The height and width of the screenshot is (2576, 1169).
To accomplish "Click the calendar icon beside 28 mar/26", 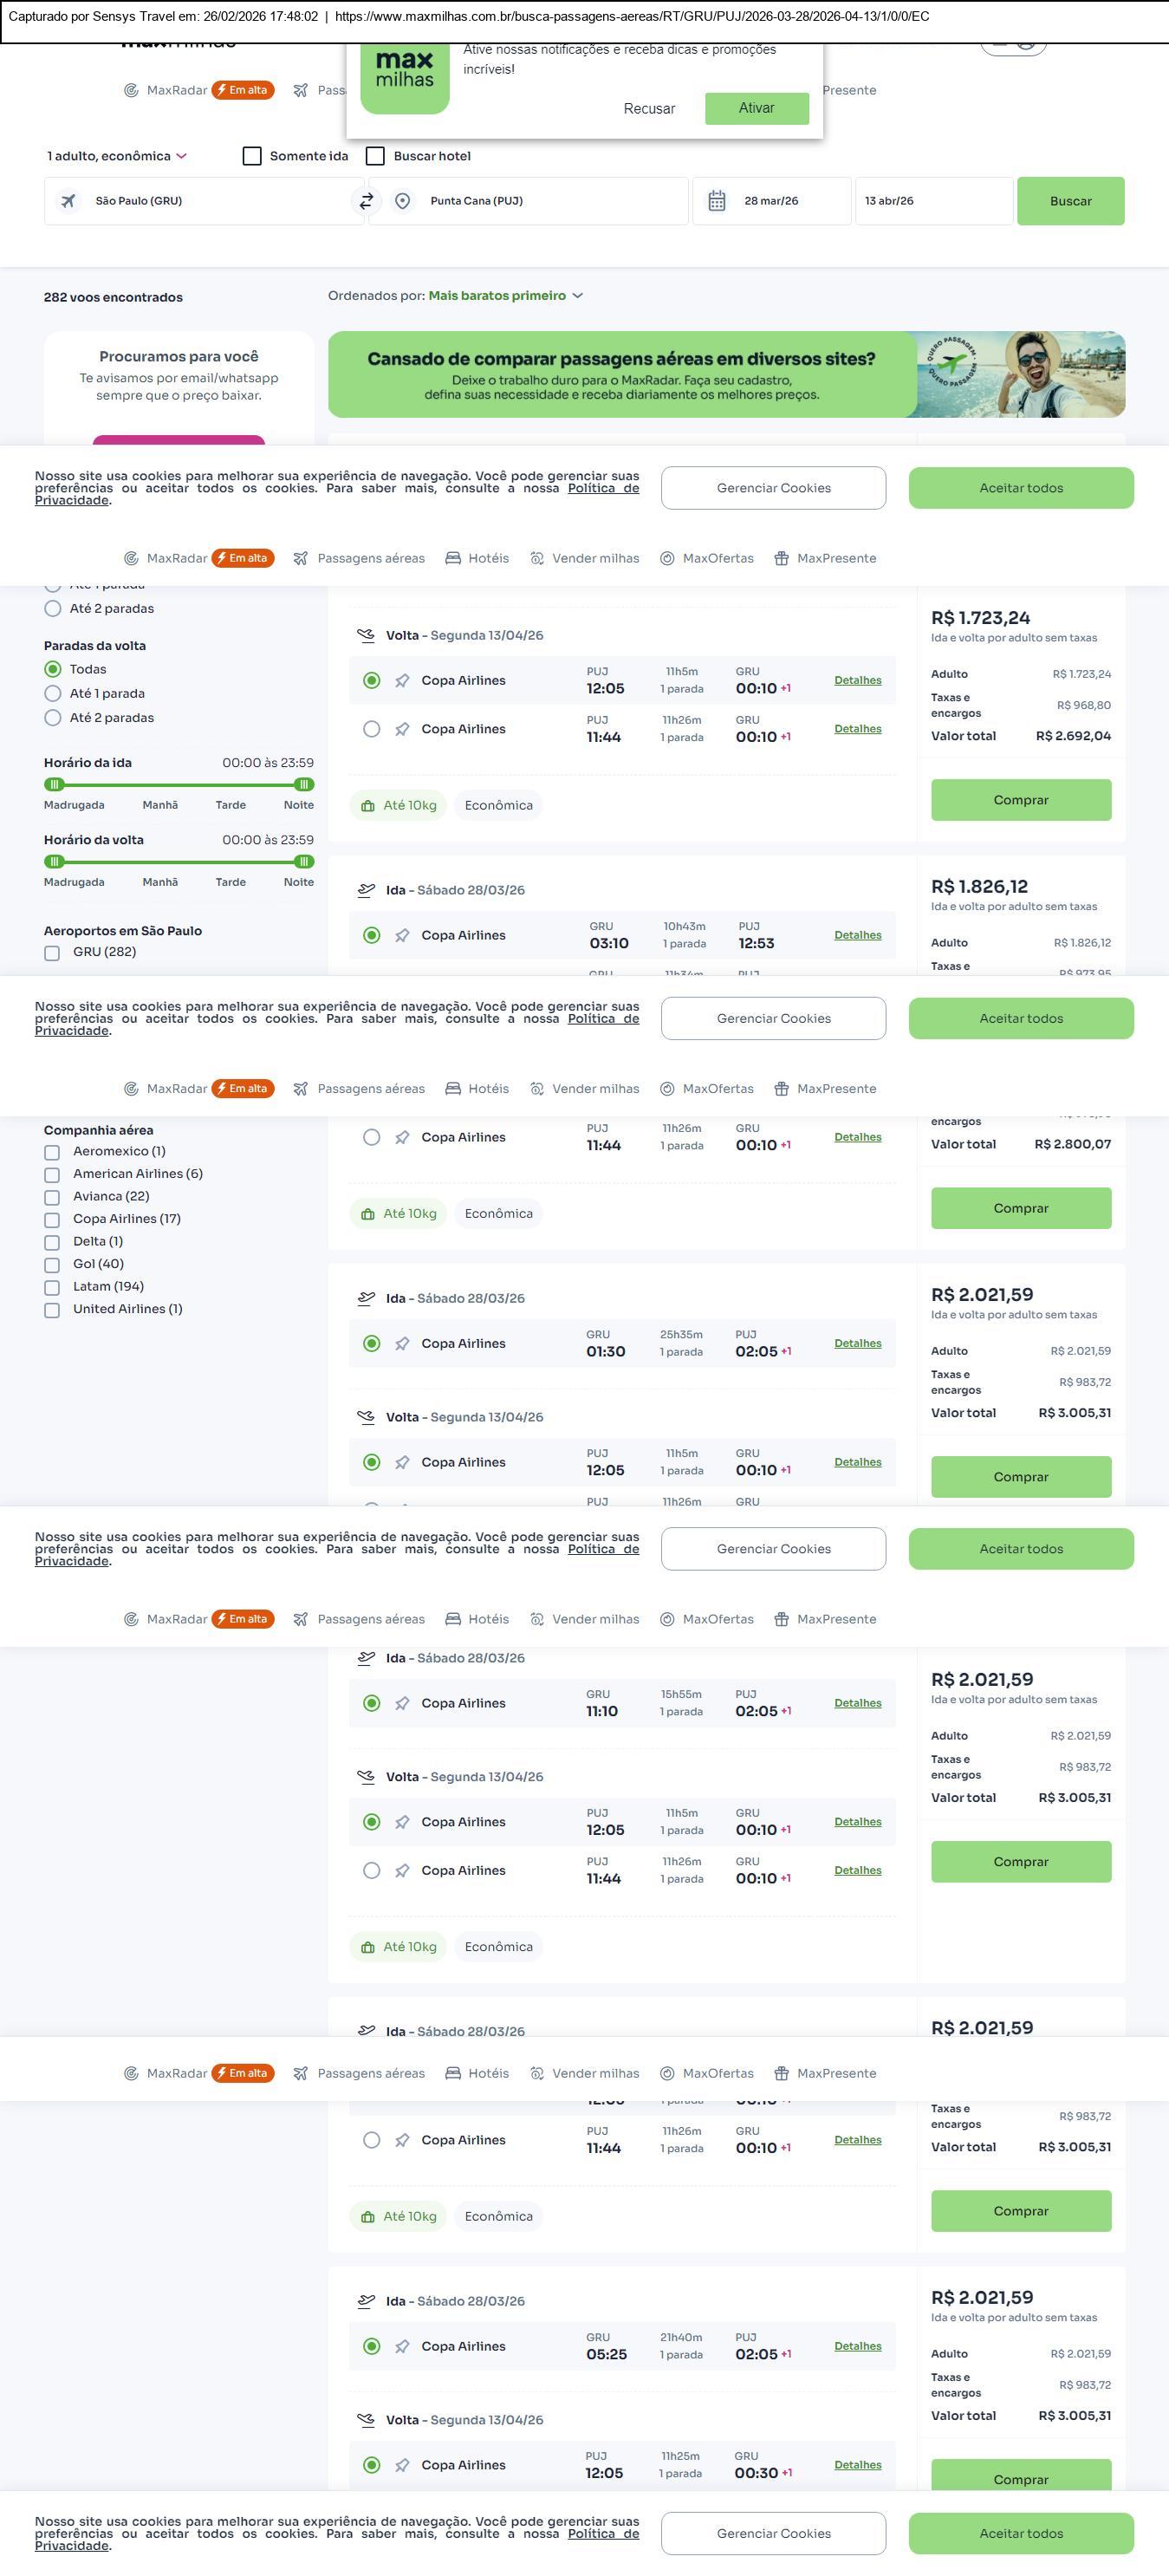I will pyautogui.click(x=717, y=201).
